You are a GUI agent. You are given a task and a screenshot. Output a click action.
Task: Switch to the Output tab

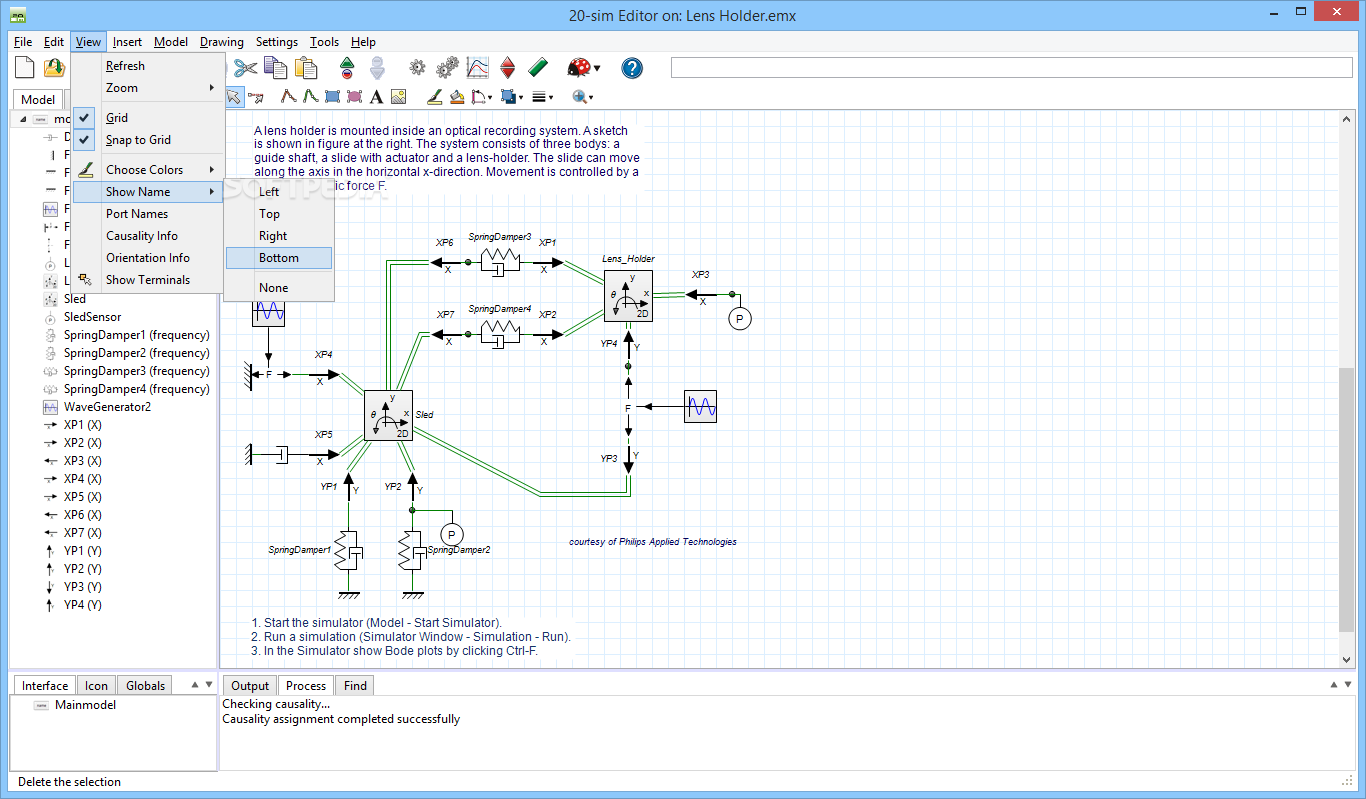tap(250, 686)
